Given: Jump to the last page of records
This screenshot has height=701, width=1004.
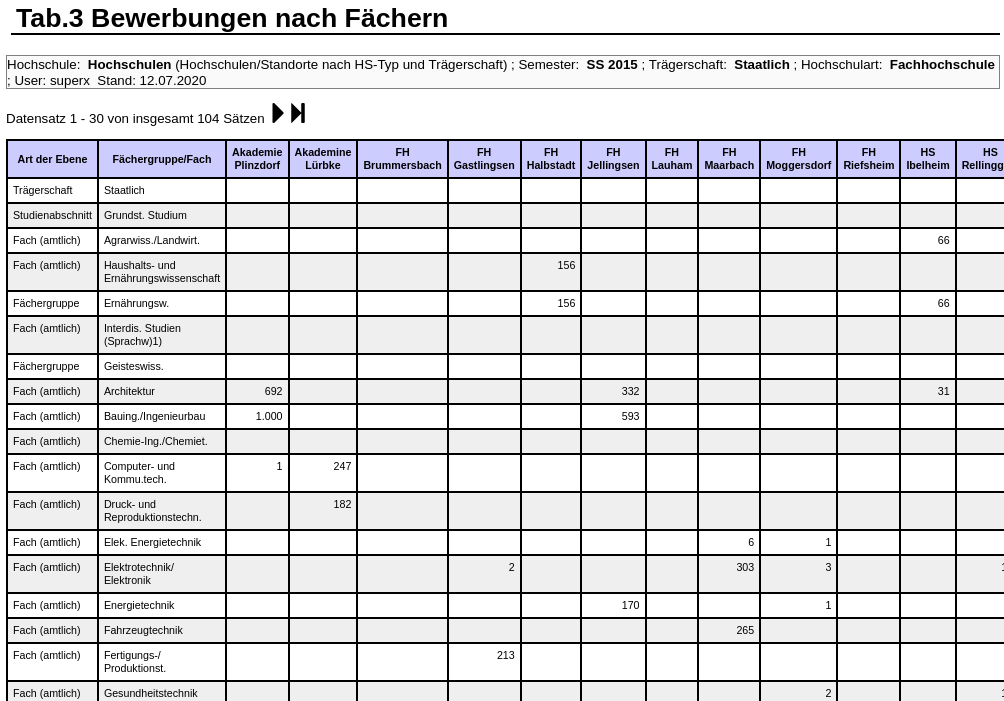Looking at the screenshot, I should 298,114.
